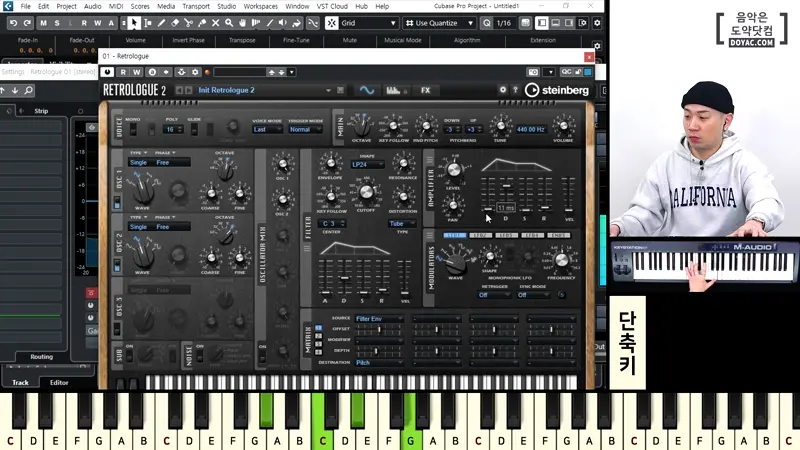Select the Mute X tool
This screenshot has height=450, width=800.
tap(215, 23)
